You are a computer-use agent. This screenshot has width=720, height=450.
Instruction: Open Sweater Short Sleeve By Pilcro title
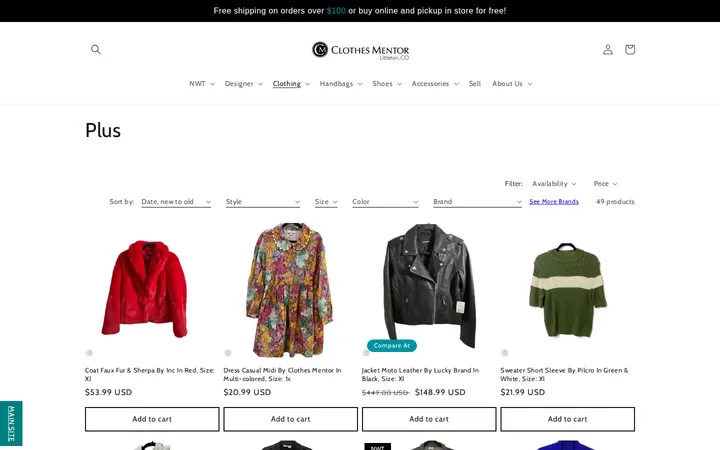point(564,374)
